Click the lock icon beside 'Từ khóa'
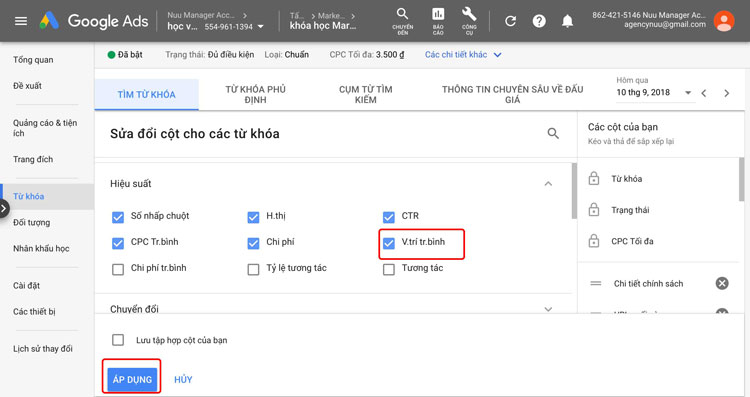The image size is (750, 397). [x=594, y=178]
